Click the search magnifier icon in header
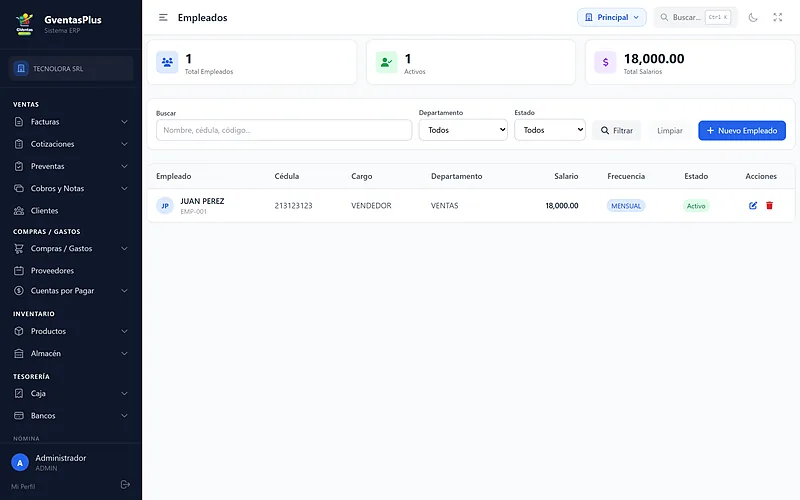This screenshot has width=800, height=500. pyautogui.click(x=664, y=17)
